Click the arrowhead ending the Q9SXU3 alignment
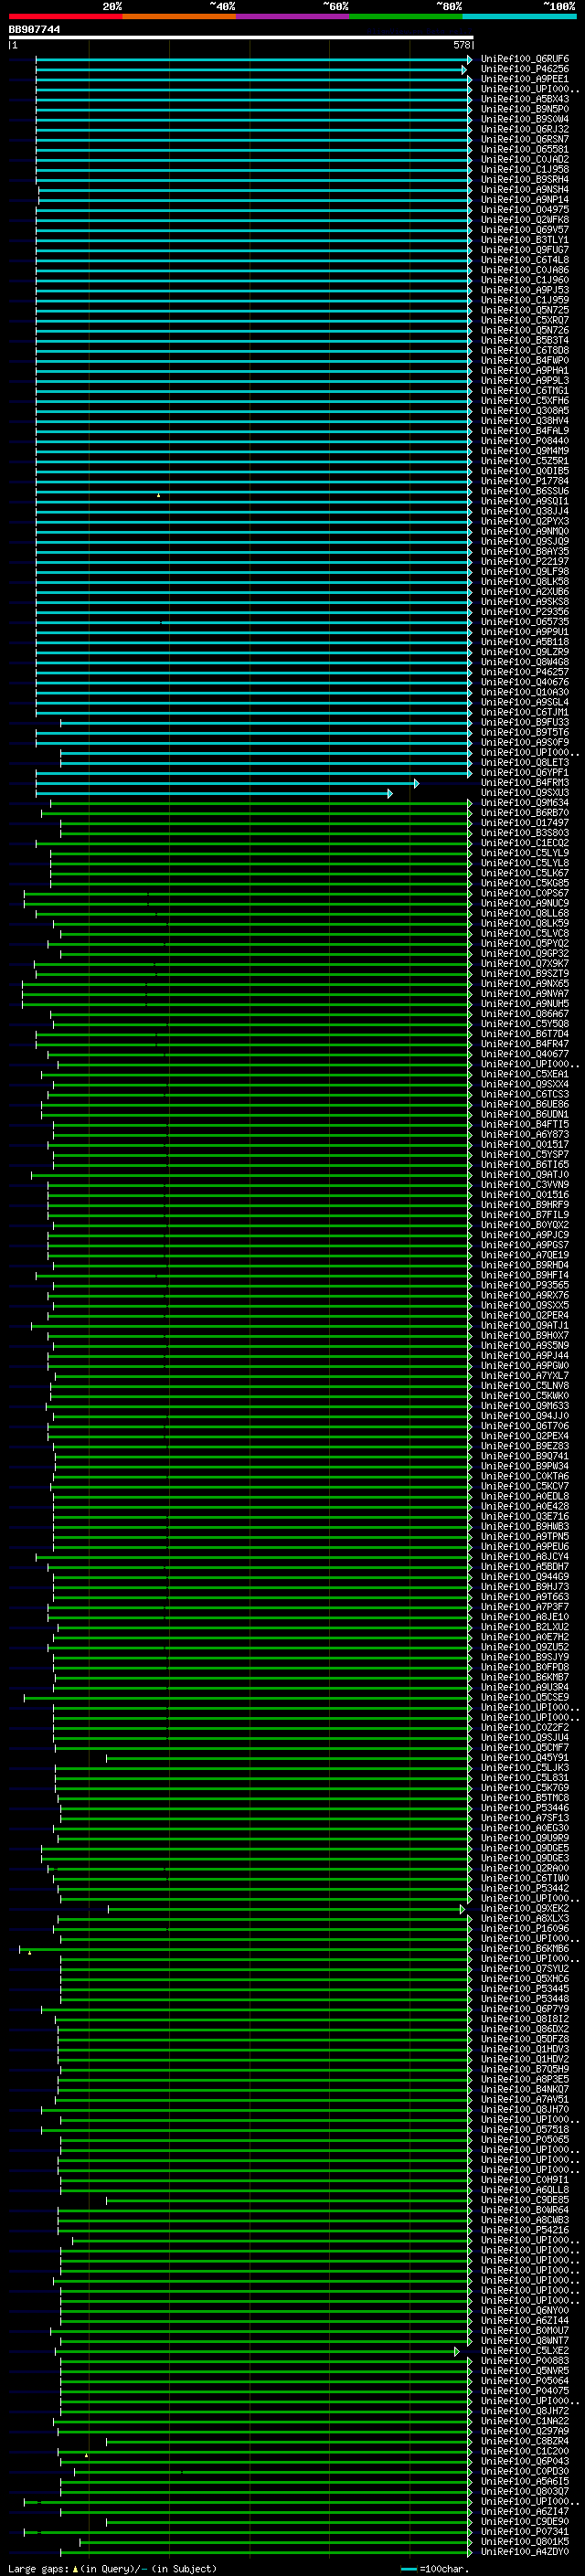Image resolution: width=585 pixels, height=2576 pixels. point(390,793)
